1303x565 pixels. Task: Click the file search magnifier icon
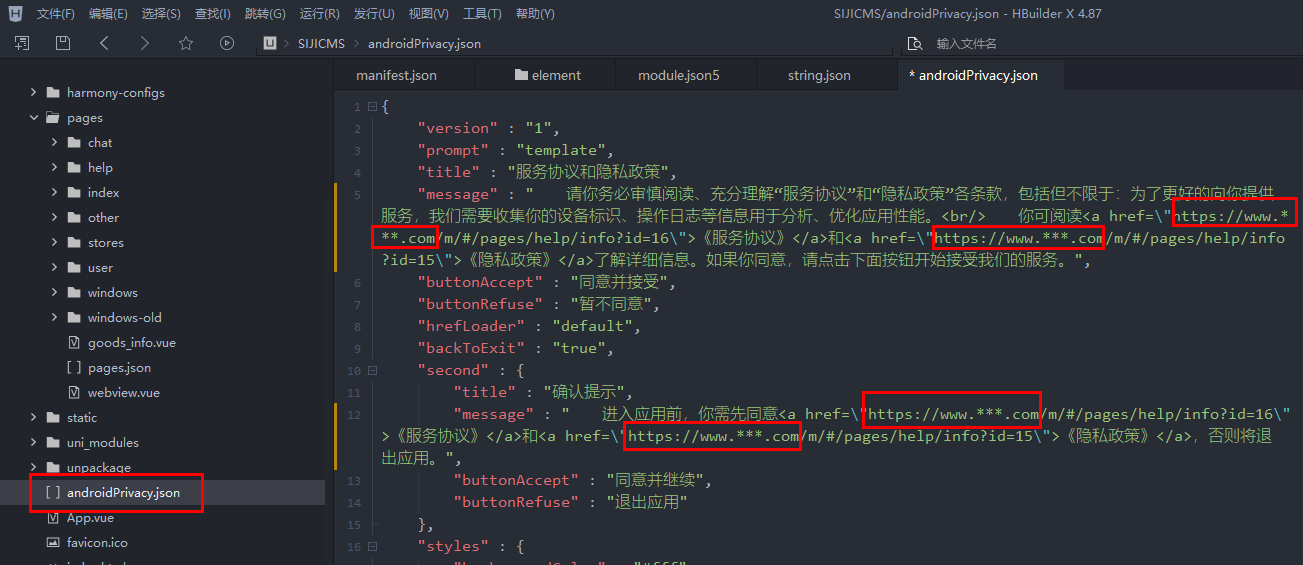pyautogui.click(x=913, y=44)
